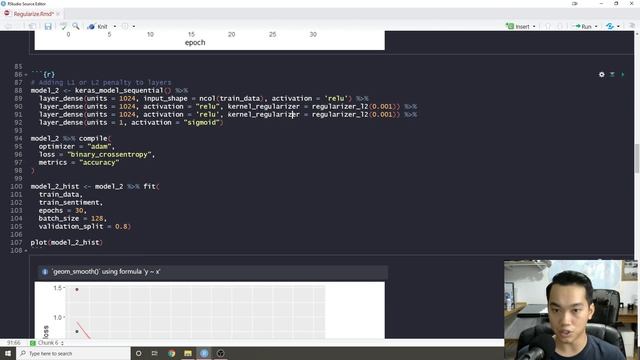The image size is (640, 360).
Task: Switch to RStudio taskbar icon
Action: [x=204, y=353]
